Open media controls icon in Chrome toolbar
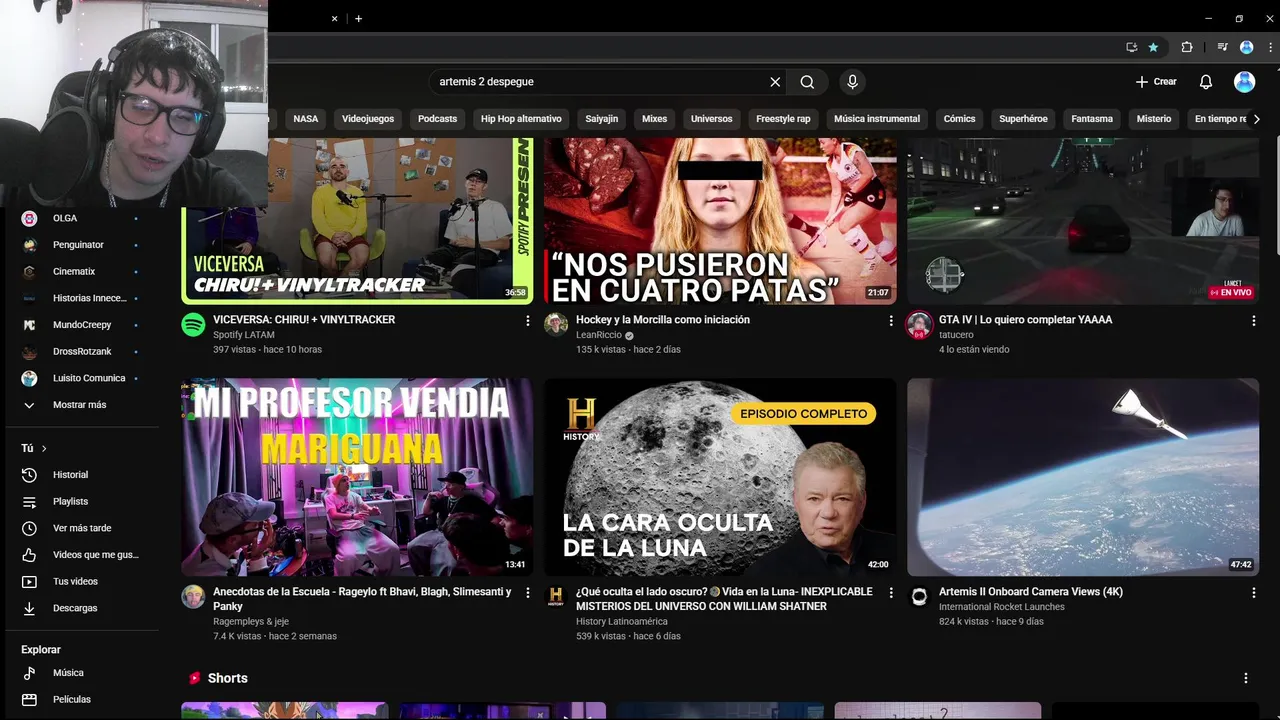Screen dimensions: 1280x720 click(x=1222, y=47)
